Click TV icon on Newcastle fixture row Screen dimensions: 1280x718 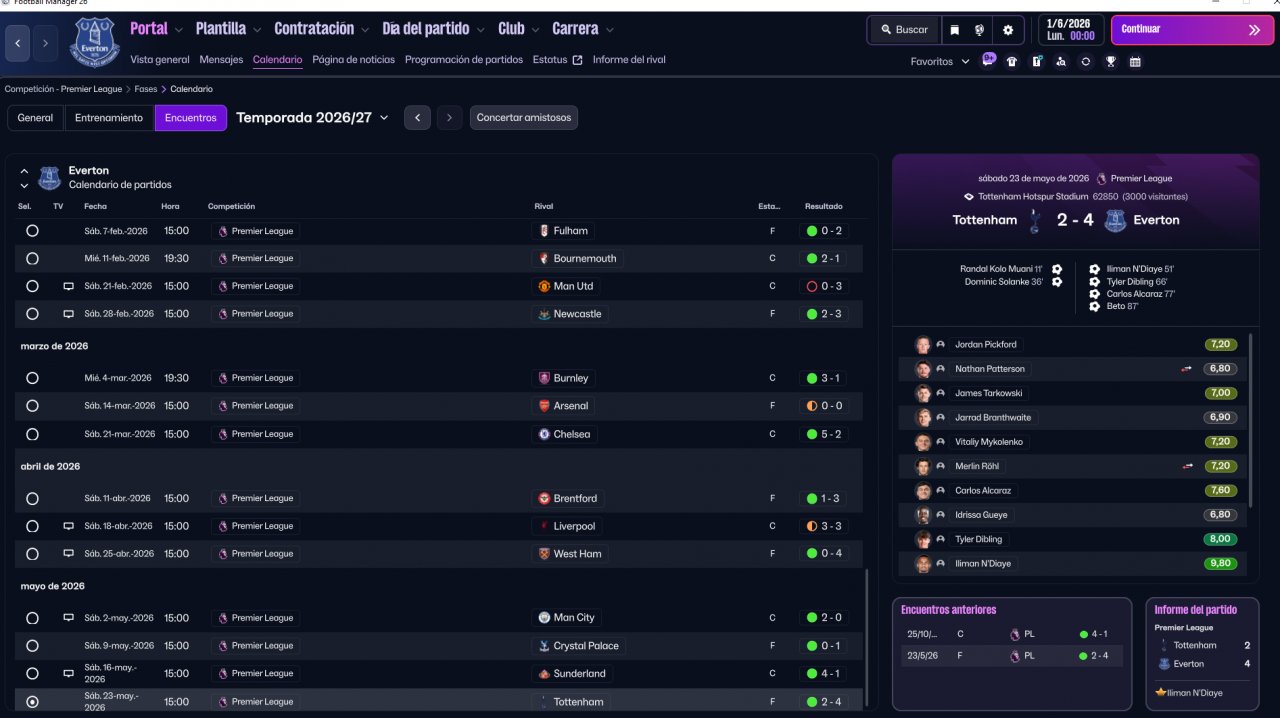coord(68,314)
